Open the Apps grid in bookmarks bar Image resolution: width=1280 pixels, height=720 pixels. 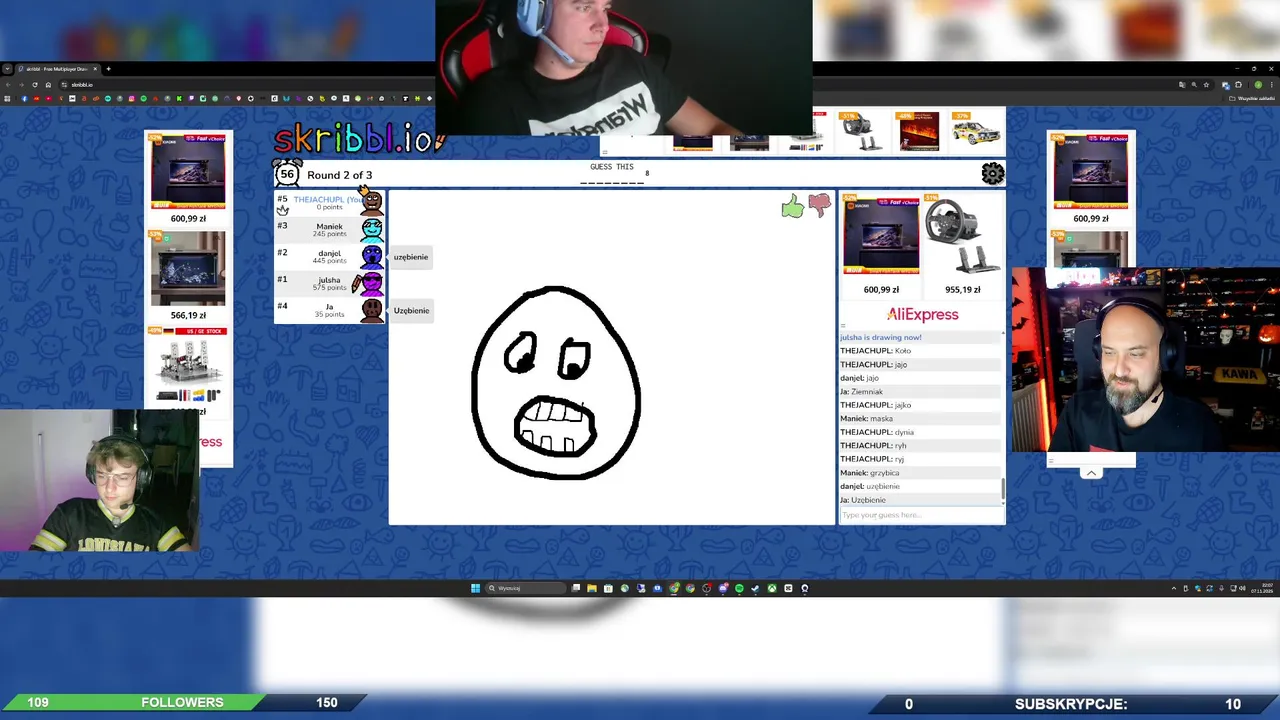(x=8, y=98)
